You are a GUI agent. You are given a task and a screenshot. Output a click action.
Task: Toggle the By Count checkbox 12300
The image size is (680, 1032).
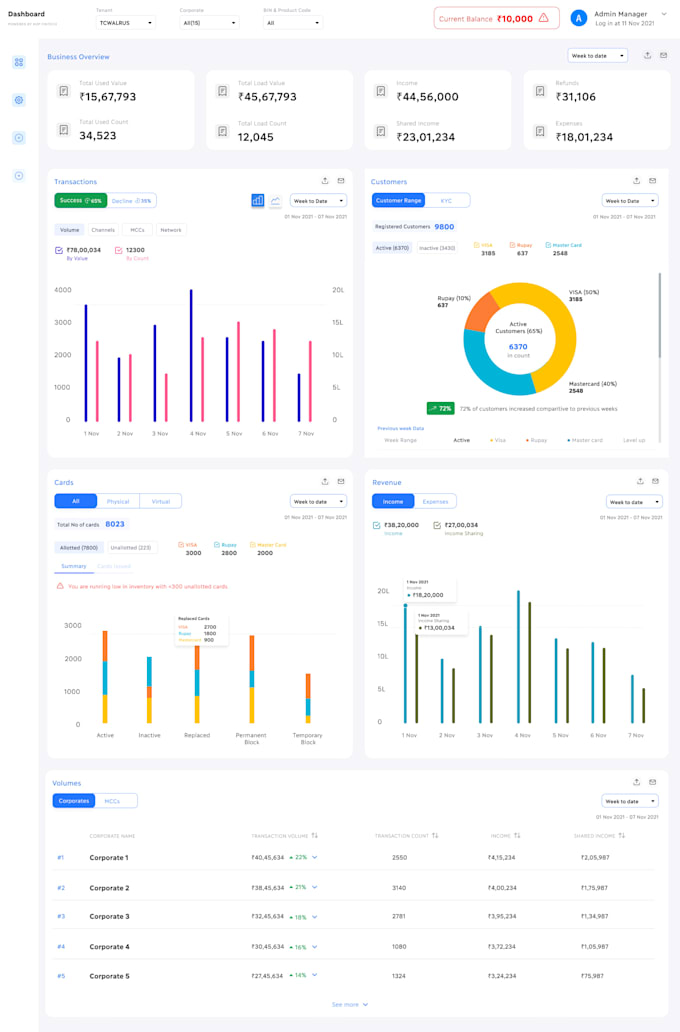[x=118, y=250]
